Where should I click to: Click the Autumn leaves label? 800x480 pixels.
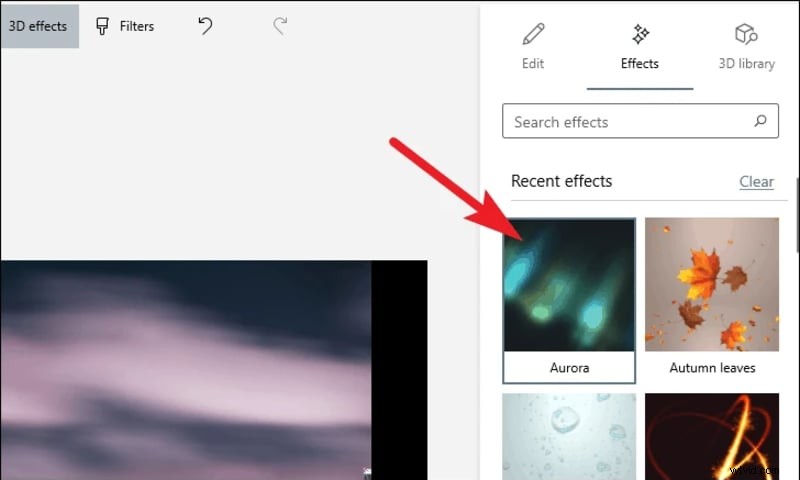pos(712,368)
